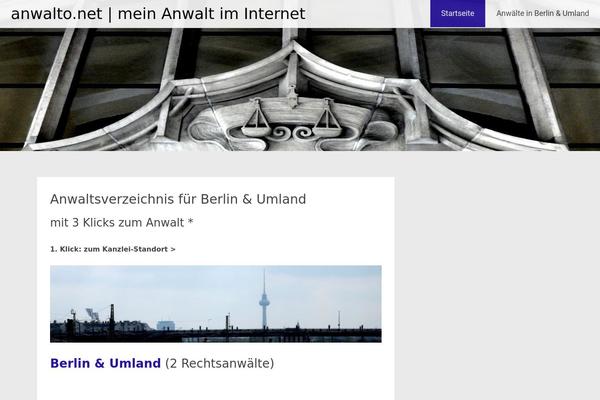The image size is (600, 400).
Task: Click the mit 3 Klicks zum Anwalt subtitle
Action: (x=122, y=222)
